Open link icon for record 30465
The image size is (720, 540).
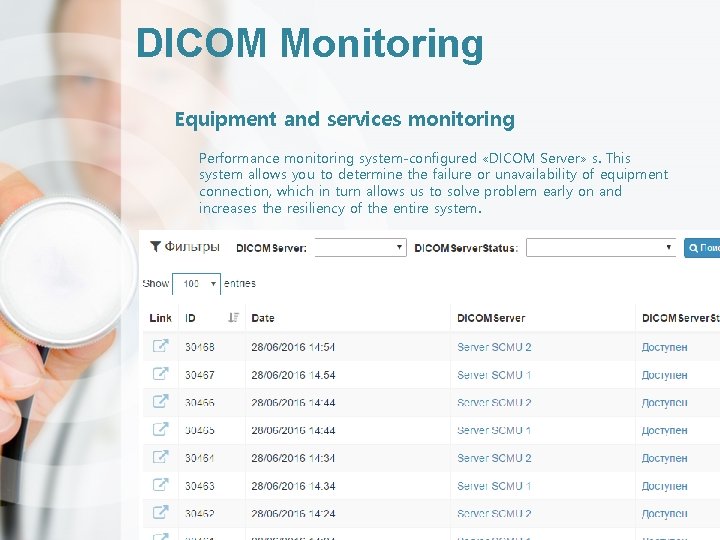pyautogui.click(x=160, y=429)
